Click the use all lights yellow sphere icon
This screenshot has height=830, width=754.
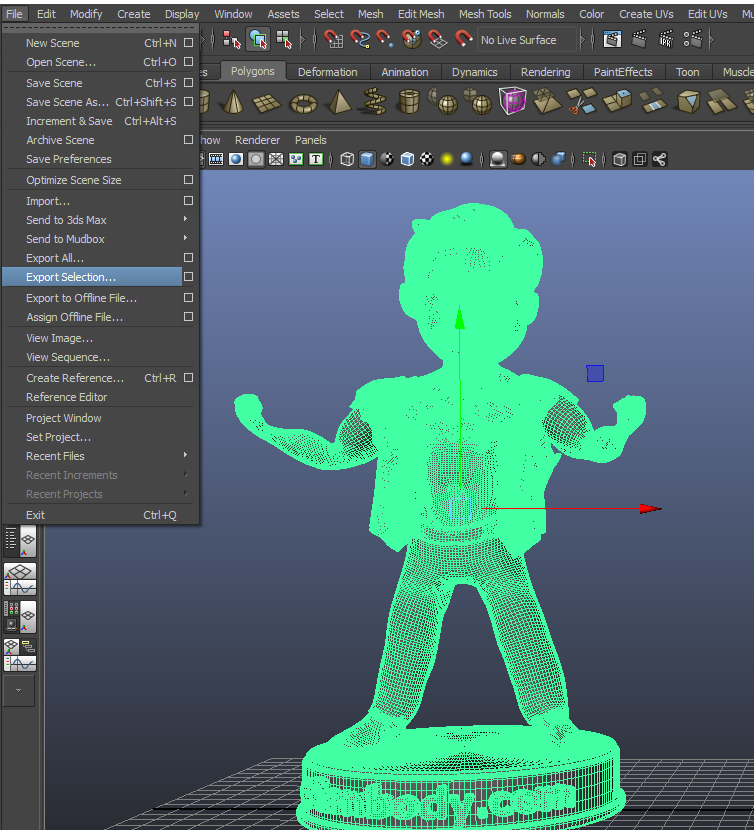(447, 159)
